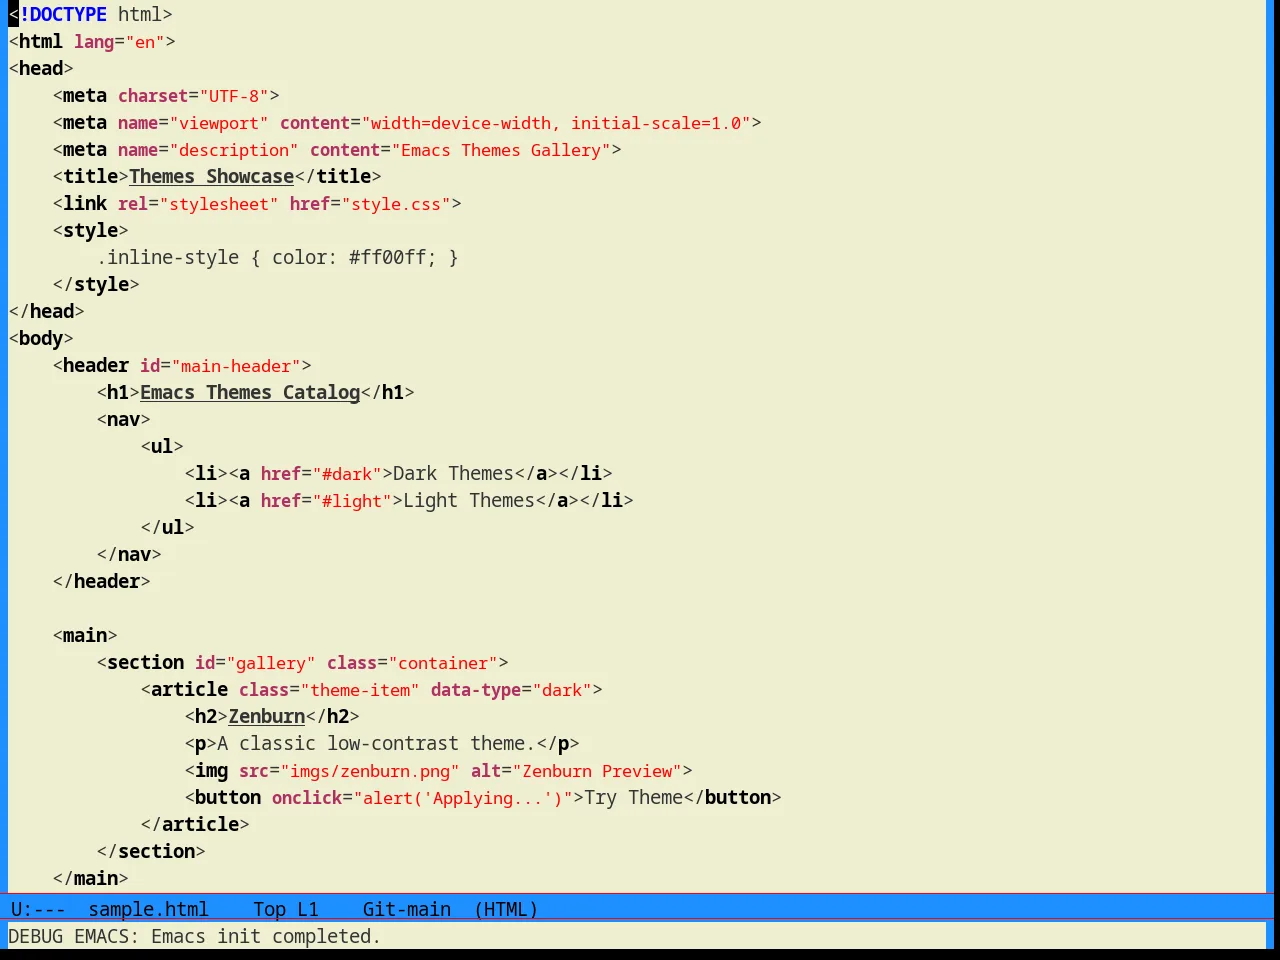This screenshot has height=960, width=1280.
Task: Click the (HTML) major mode indicator
Action: (506, 909)
